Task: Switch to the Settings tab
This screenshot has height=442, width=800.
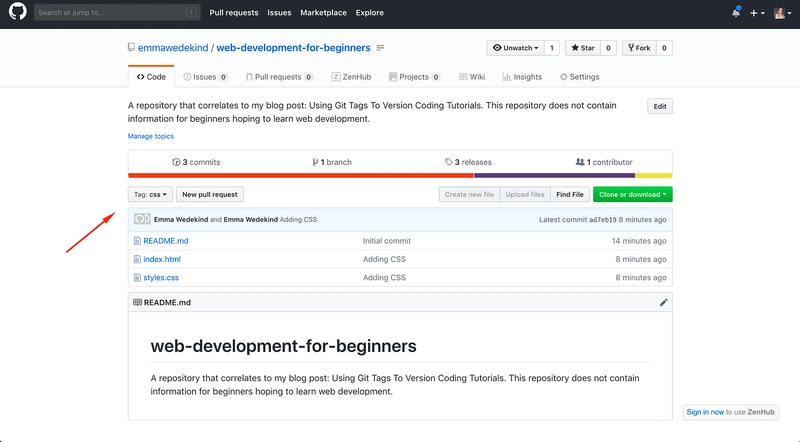Action: 579,77
